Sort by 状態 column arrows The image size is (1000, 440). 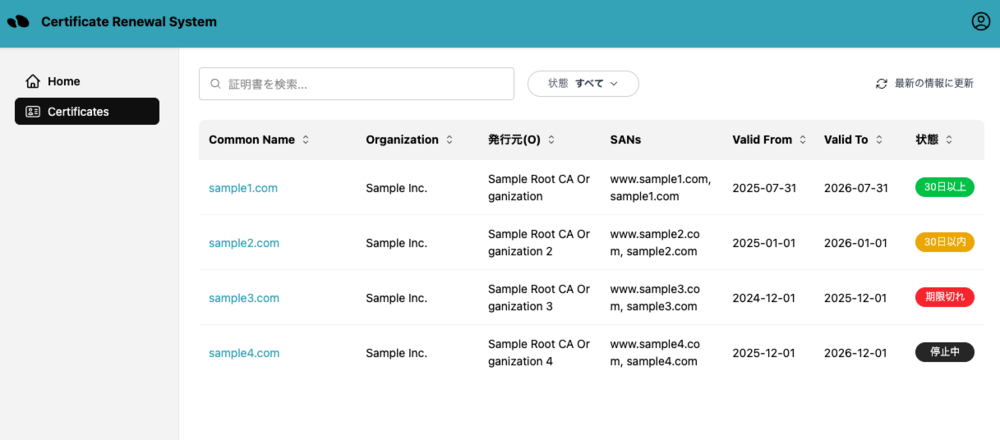(949, 140)
